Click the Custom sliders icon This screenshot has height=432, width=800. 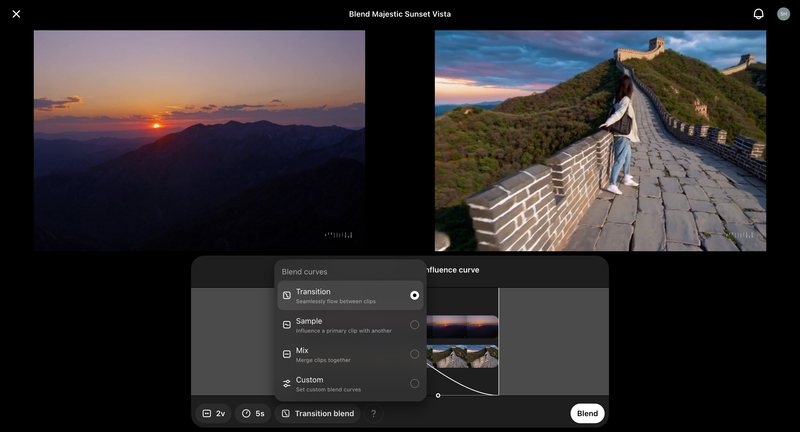[287, 383]
